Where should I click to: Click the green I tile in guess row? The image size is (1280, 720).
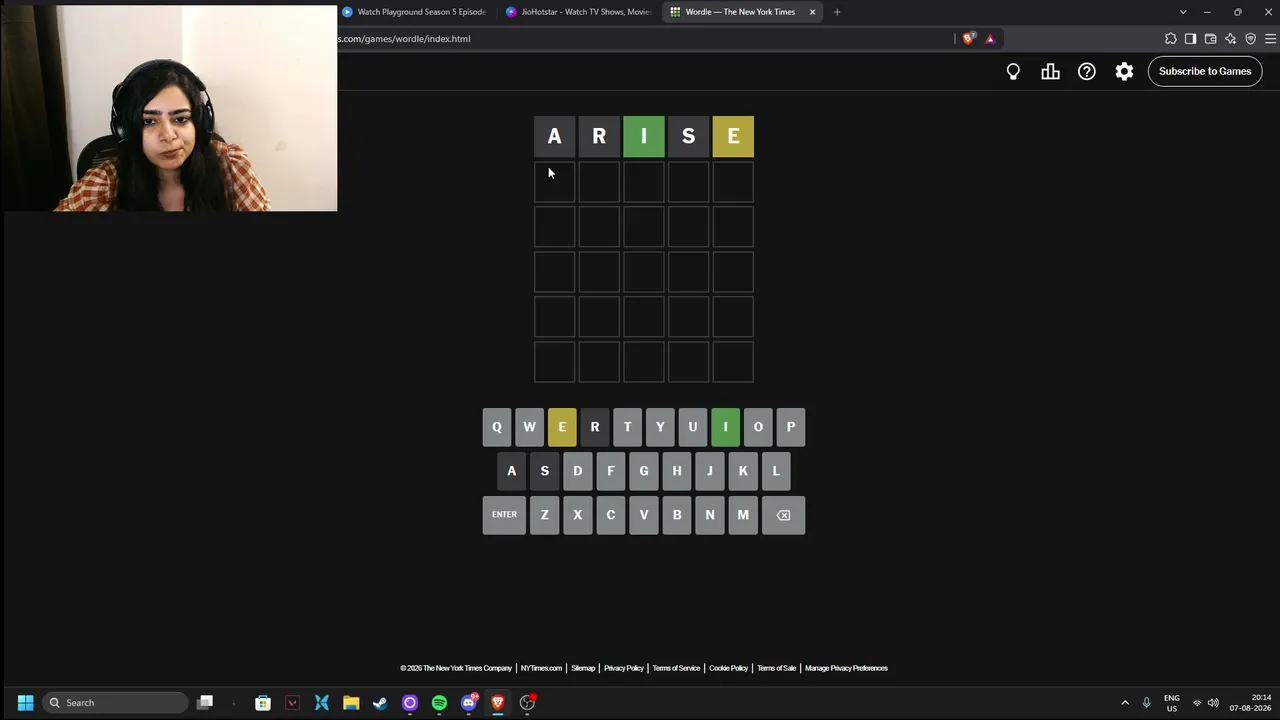(x=644, y=137)
